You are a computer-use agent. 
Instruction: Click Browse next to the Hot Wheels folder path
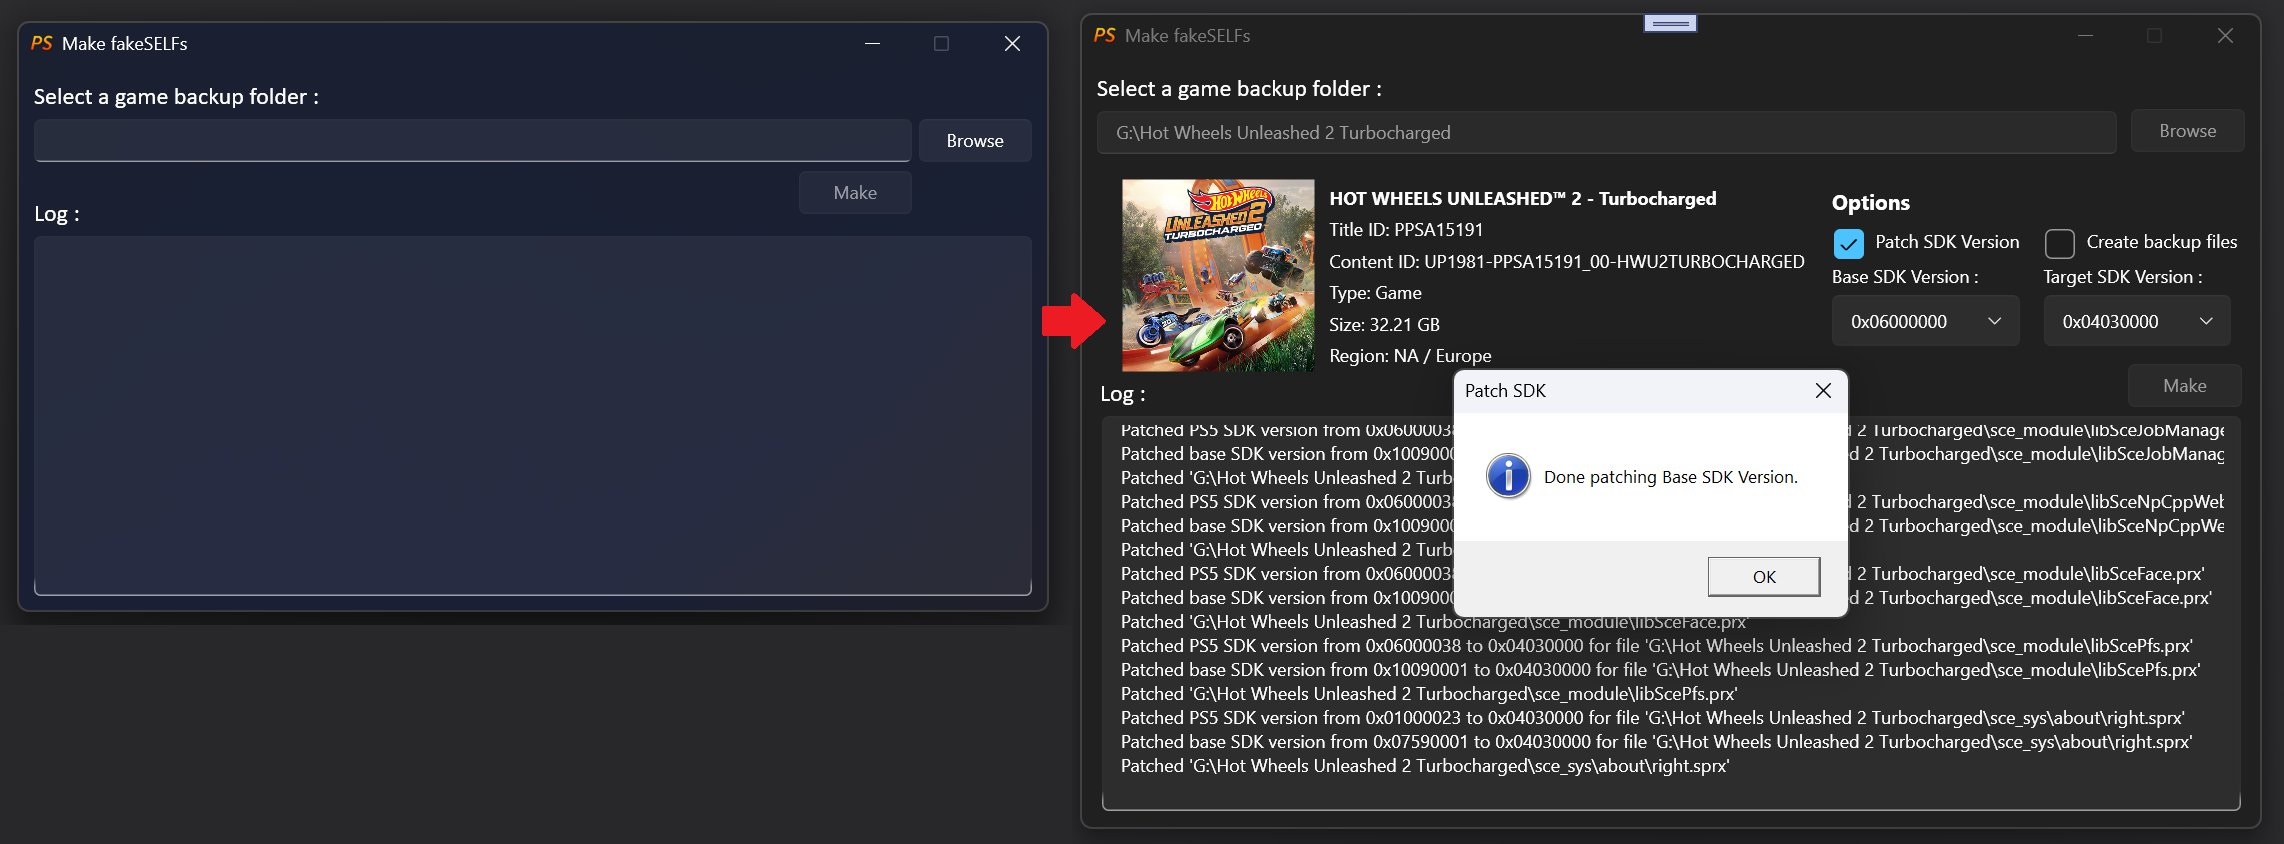(2187, 131)
